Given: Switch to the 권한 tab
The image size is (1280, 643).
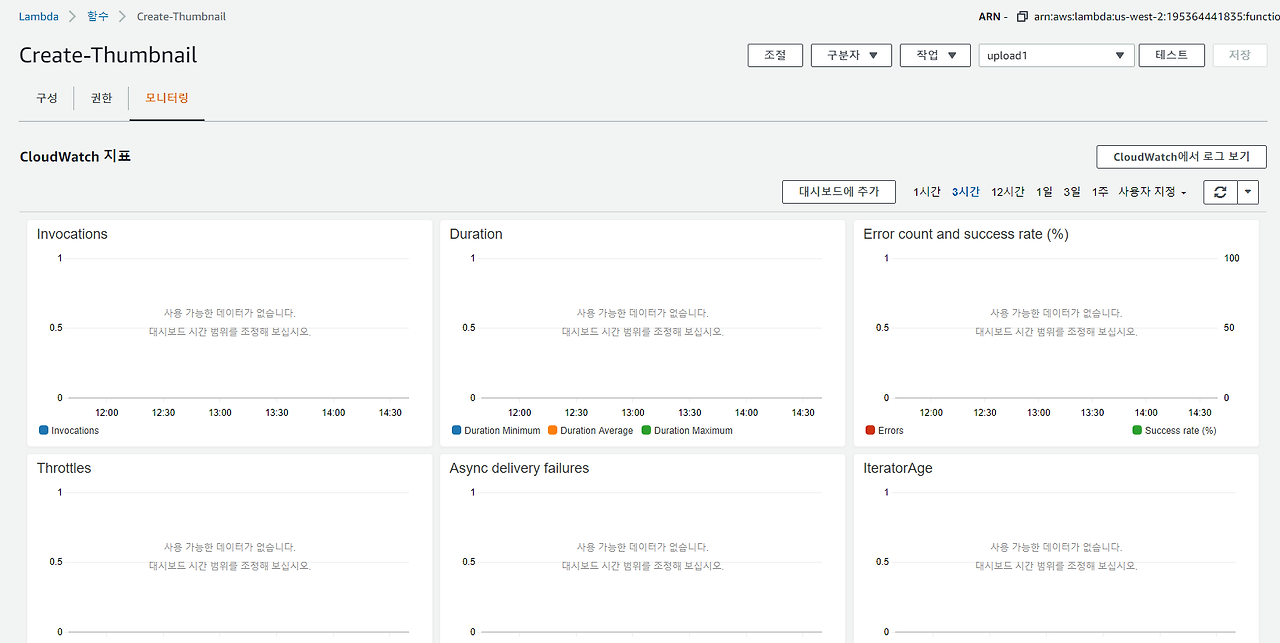Looking at the screenshot, I should [x=101, y=98].
